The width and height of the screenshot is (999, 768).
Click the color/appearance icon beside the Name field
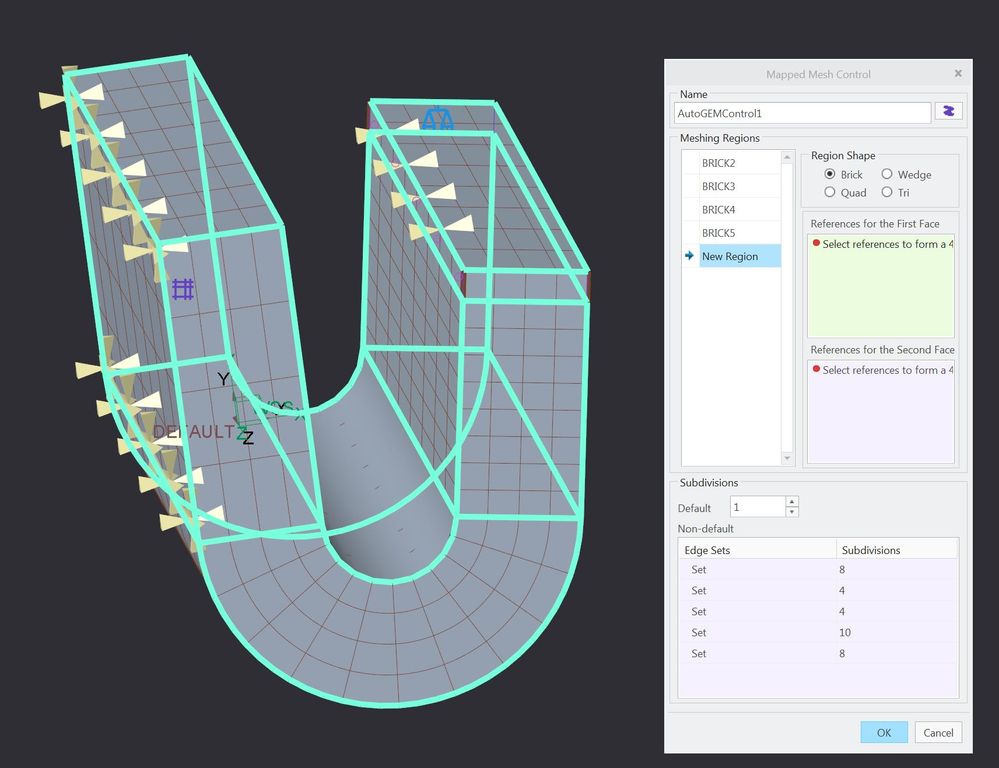pos(949,112)
